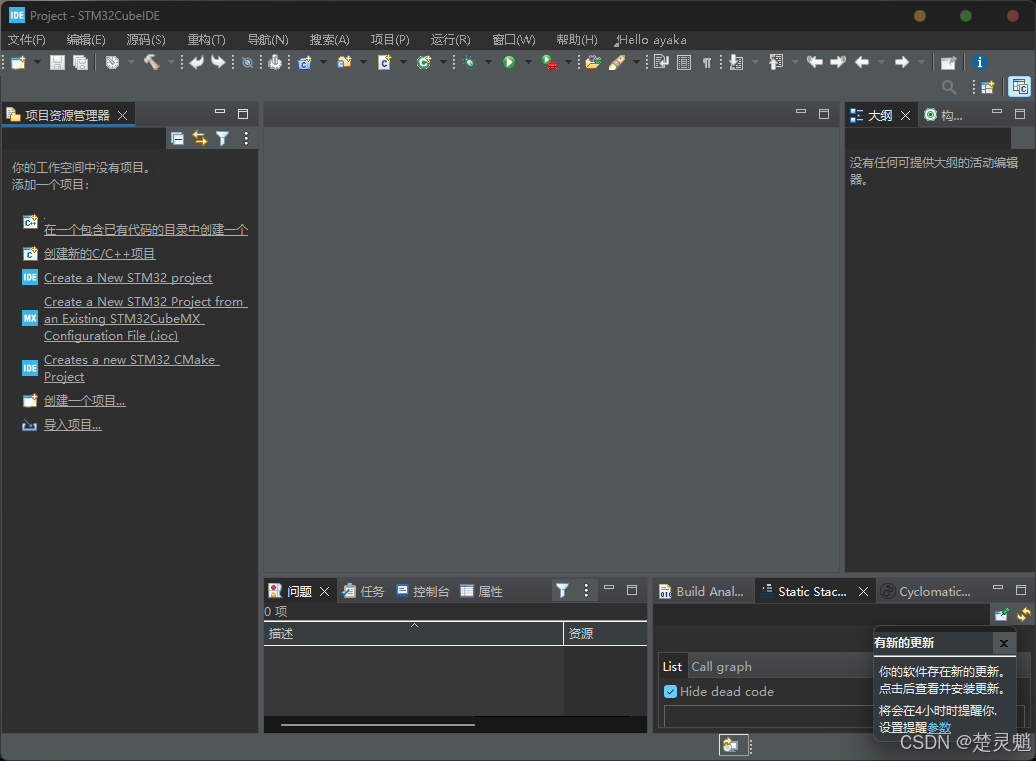Click the Open Element folder icon
The image size is (1036, 761).
pos(593,63)
